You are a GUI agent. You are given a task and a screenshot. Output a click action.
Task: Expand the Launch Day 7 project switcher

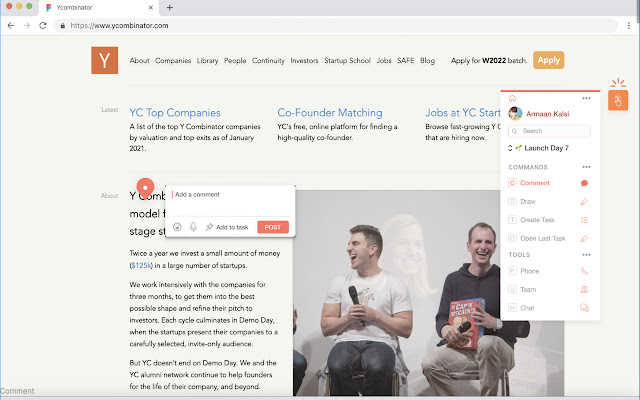(x=510, y=148)
